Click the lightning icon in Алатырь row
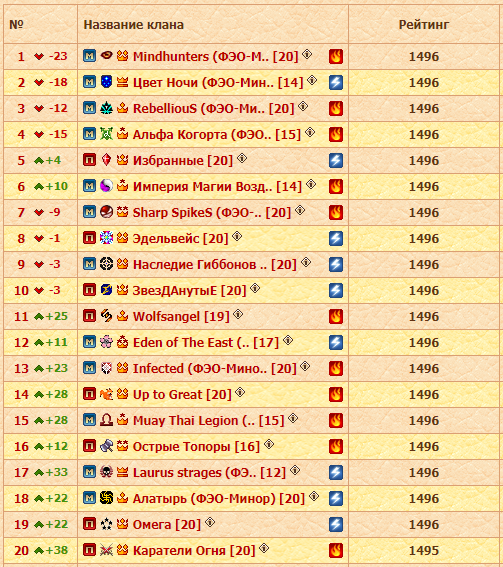 (x=336, y=498)
